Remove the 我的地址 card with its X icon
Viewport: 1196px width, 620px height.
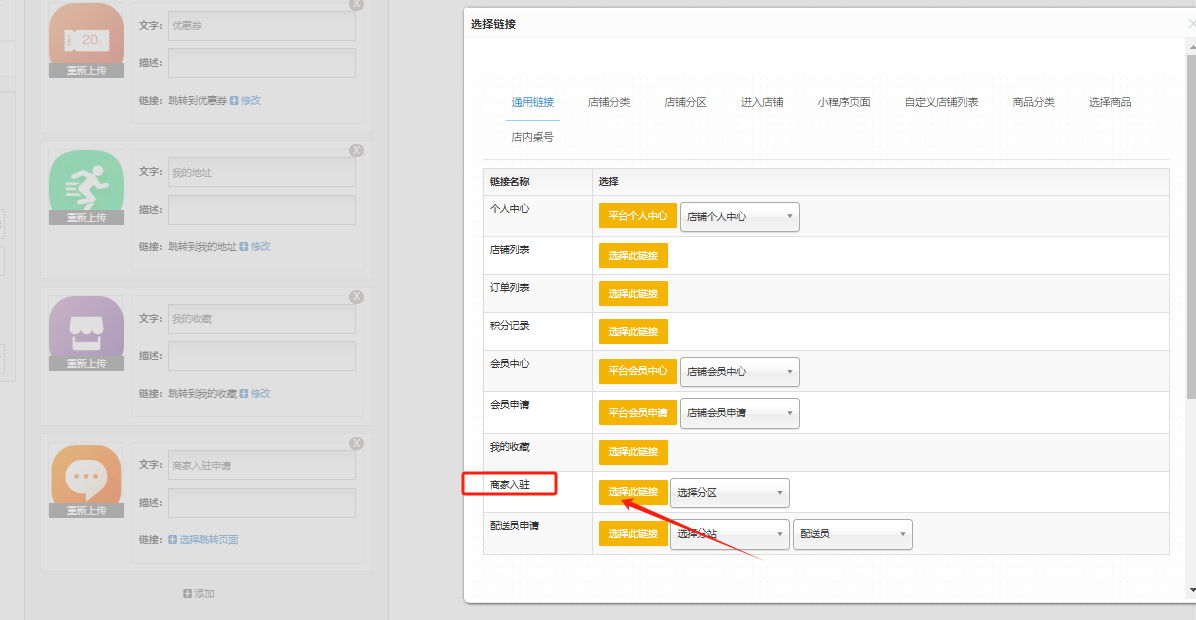[x=356, y=150]
